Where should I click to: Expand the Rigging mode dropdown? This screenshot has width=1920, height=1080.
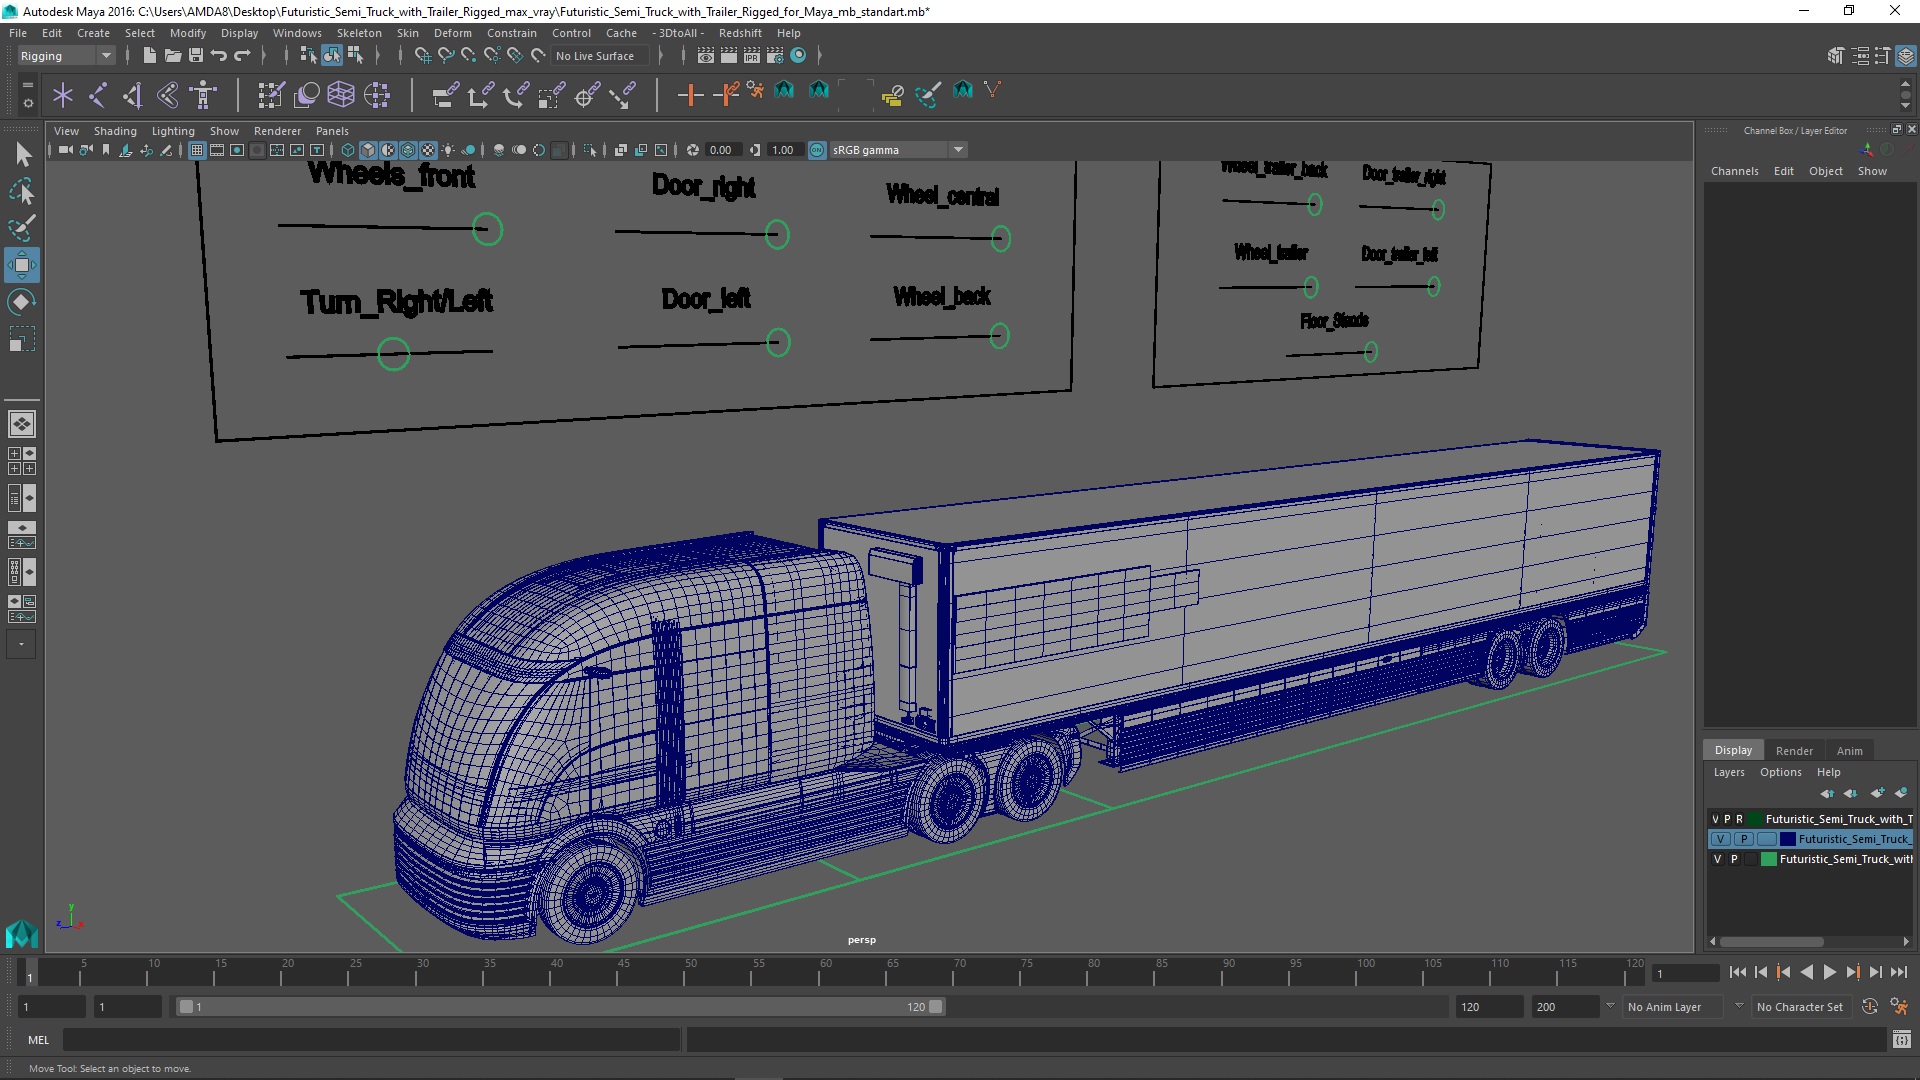pyautogui.click(x=107, y=55)
